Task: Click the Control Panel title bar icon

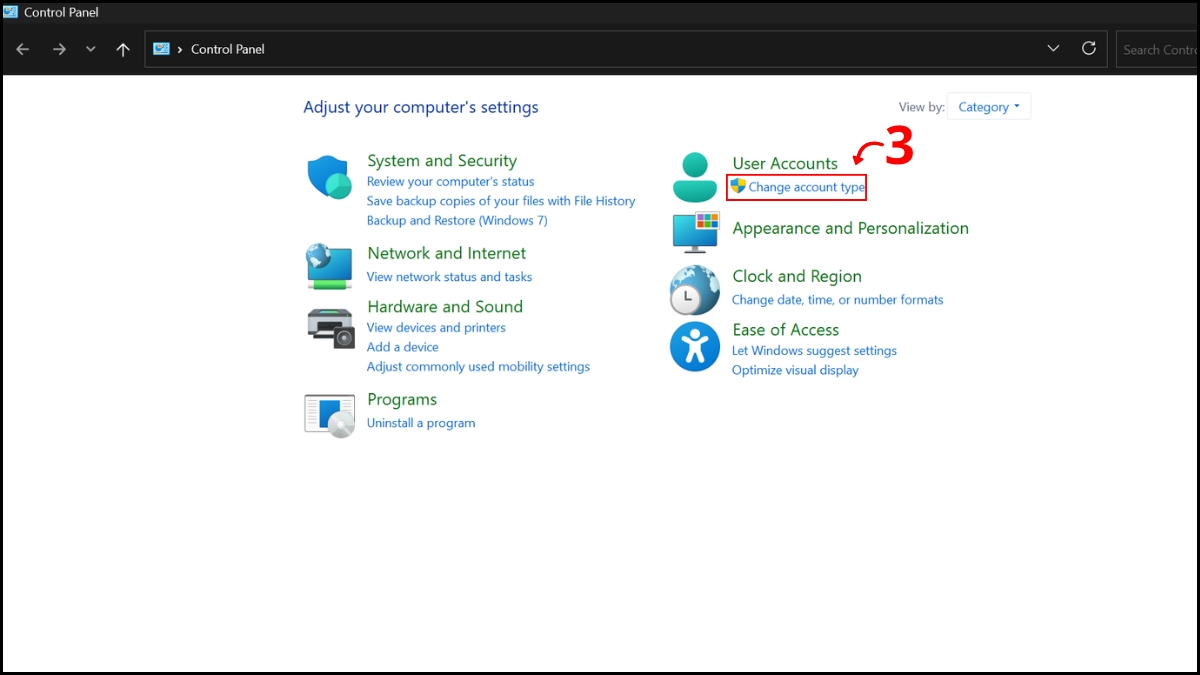Action: click(x=11, y=12)
